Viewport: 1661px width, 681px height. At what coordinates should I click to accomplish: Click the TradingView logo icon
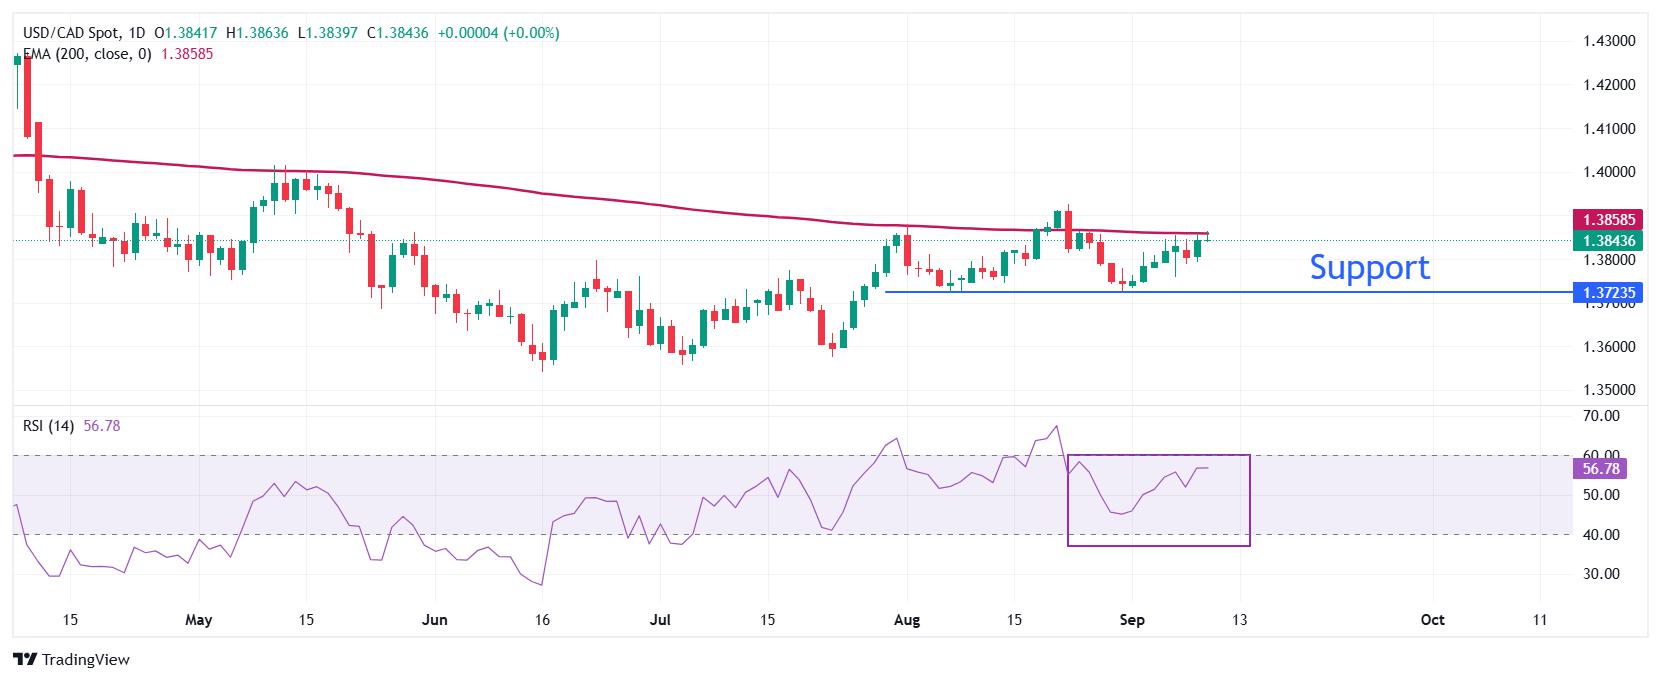pos(25,659)
